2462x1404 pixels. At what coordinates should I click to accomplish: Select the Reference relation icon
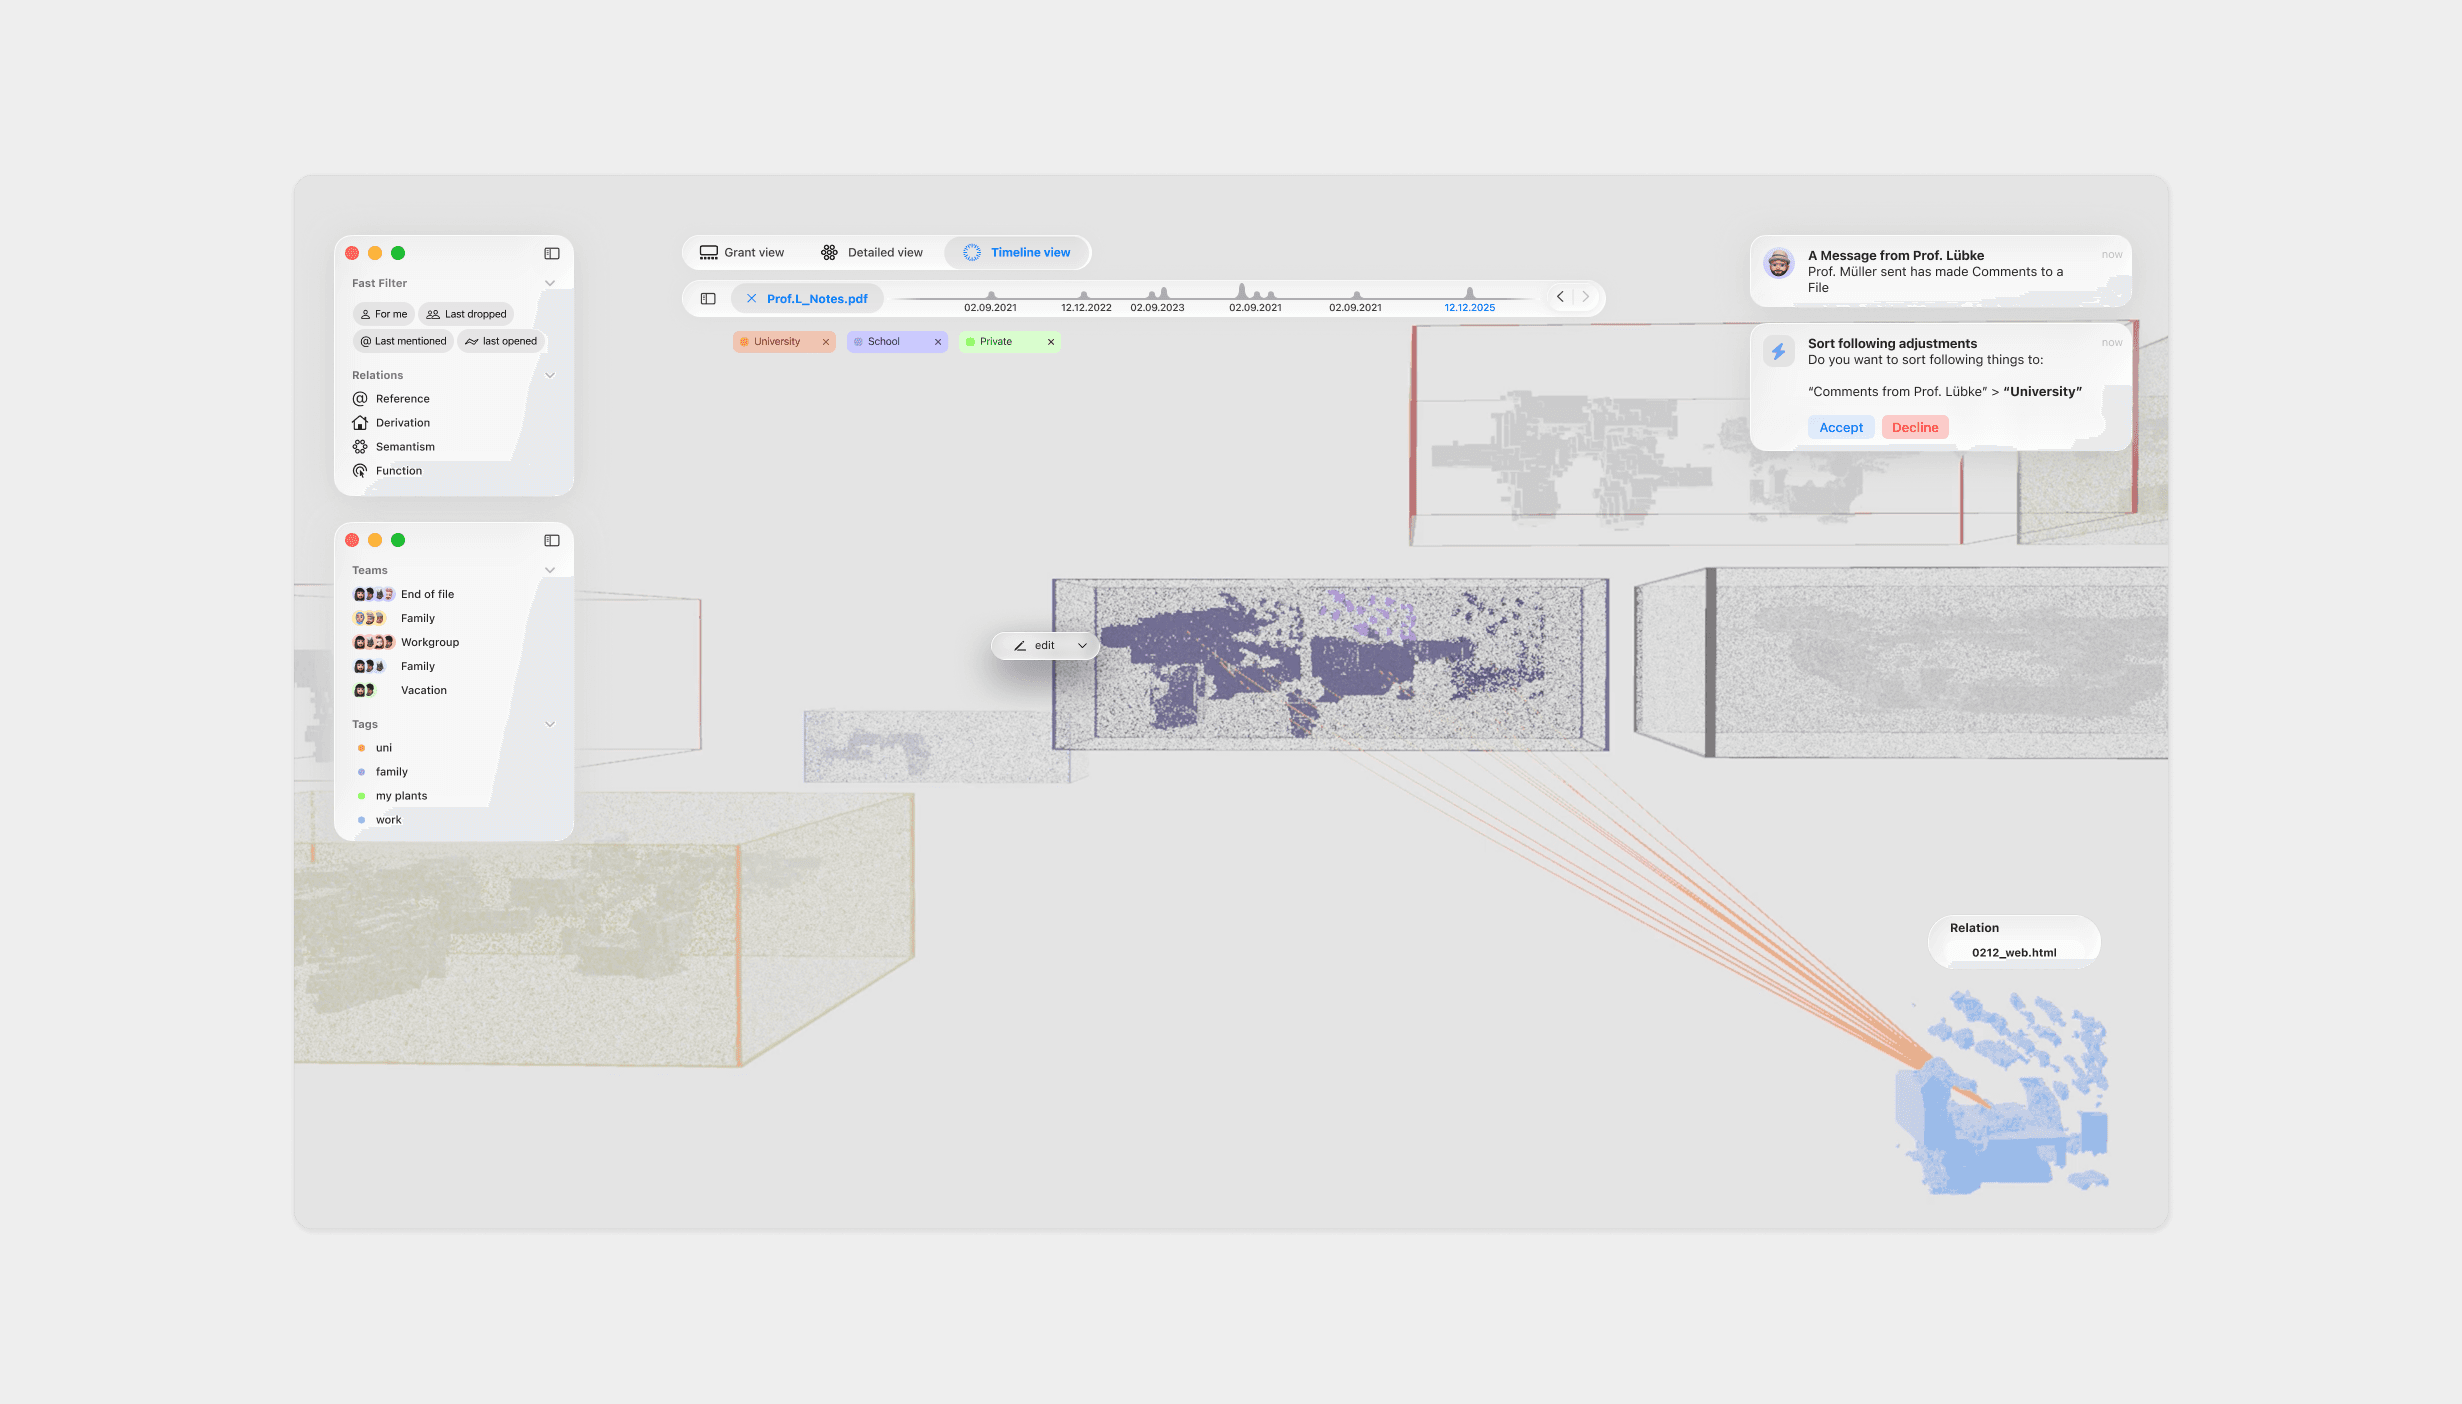tap(360, 398)
